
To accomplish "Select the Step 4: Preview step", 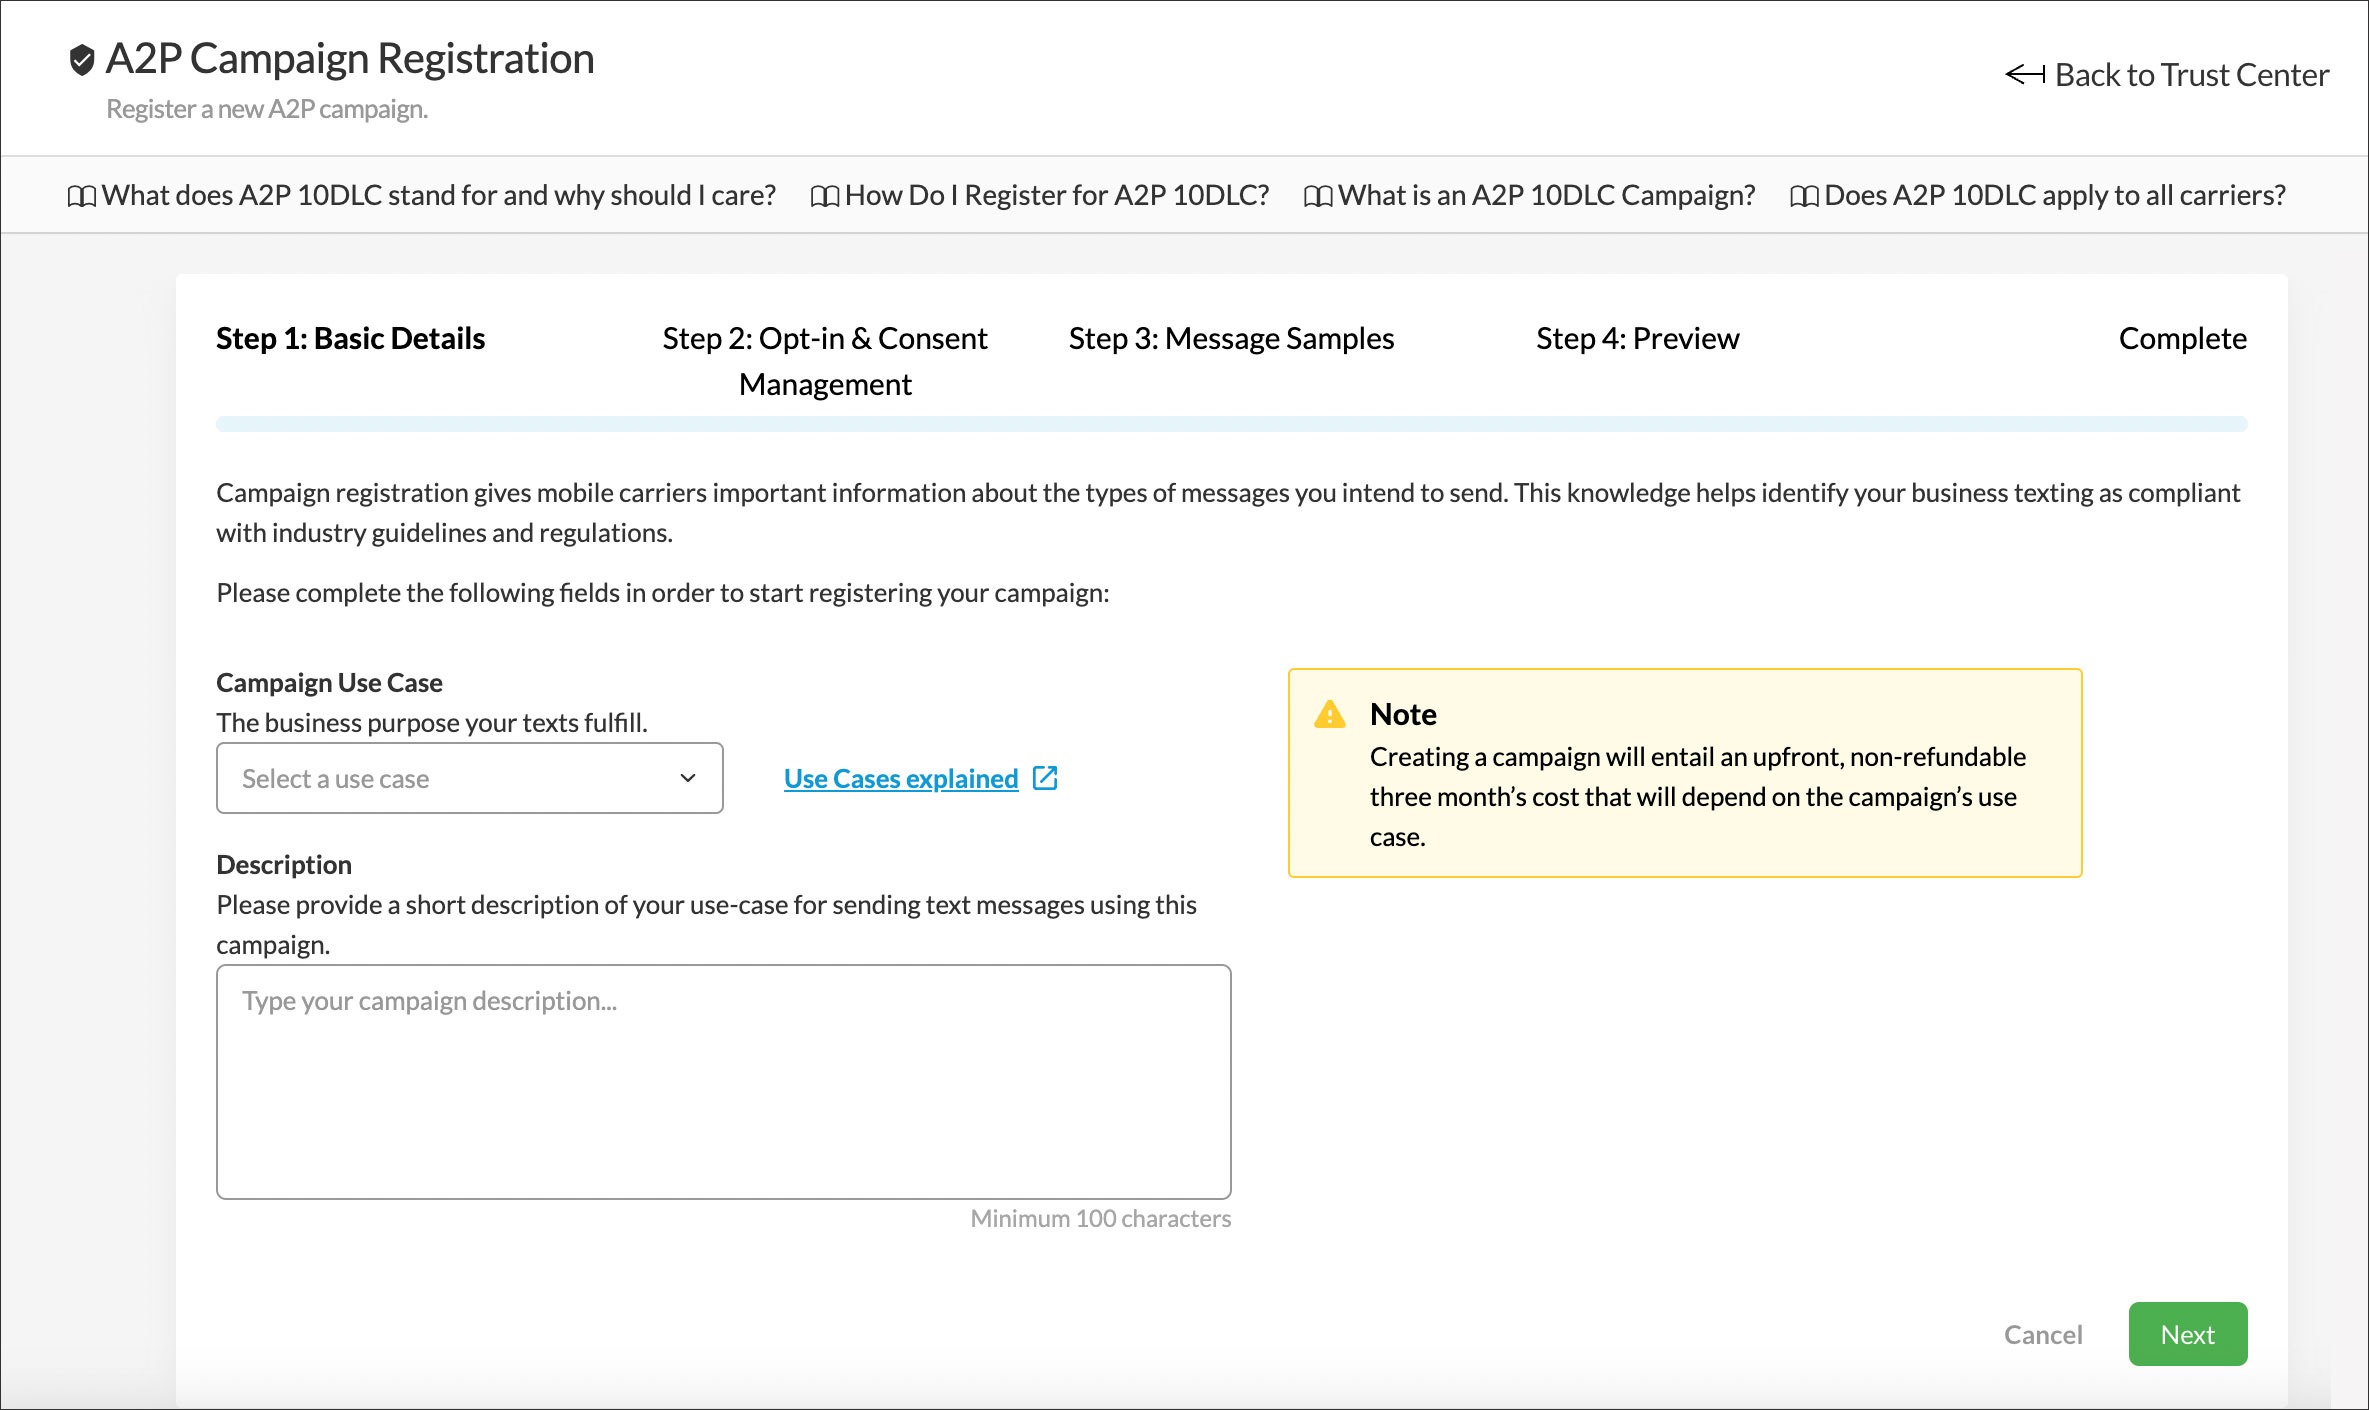I will click(x=1637, y=339).
